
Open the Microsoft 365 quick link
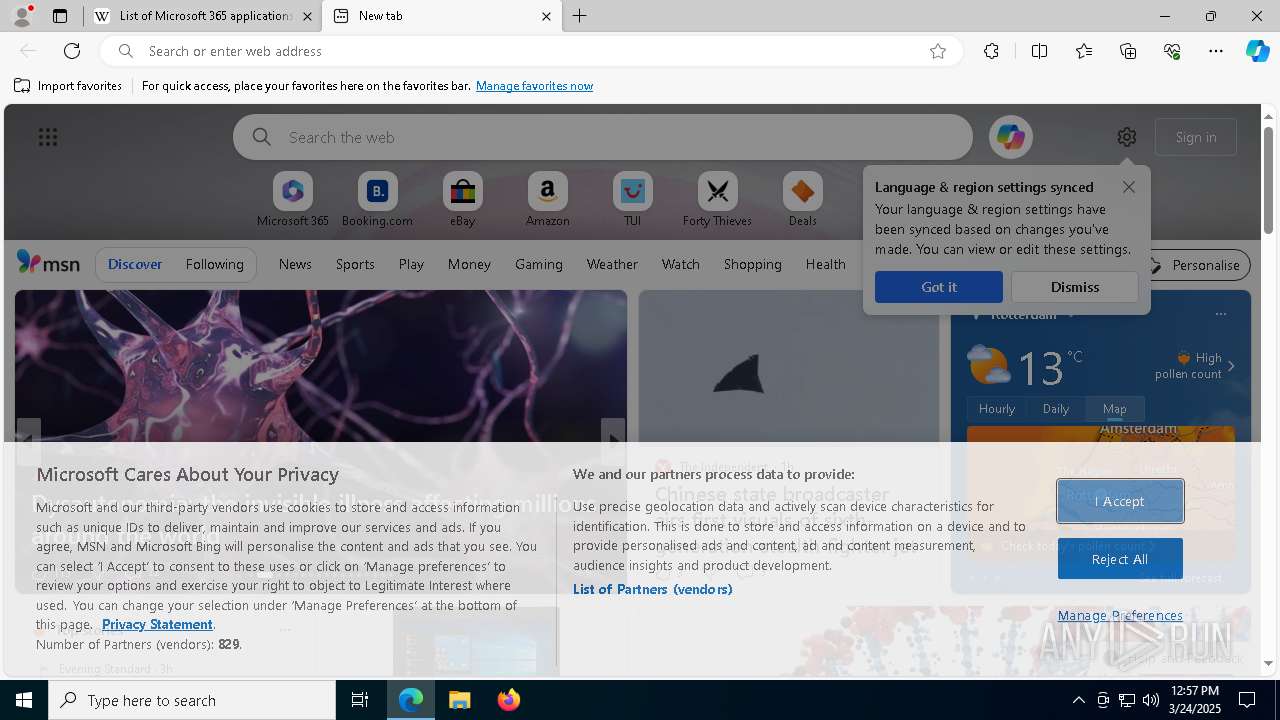point(293,200)
